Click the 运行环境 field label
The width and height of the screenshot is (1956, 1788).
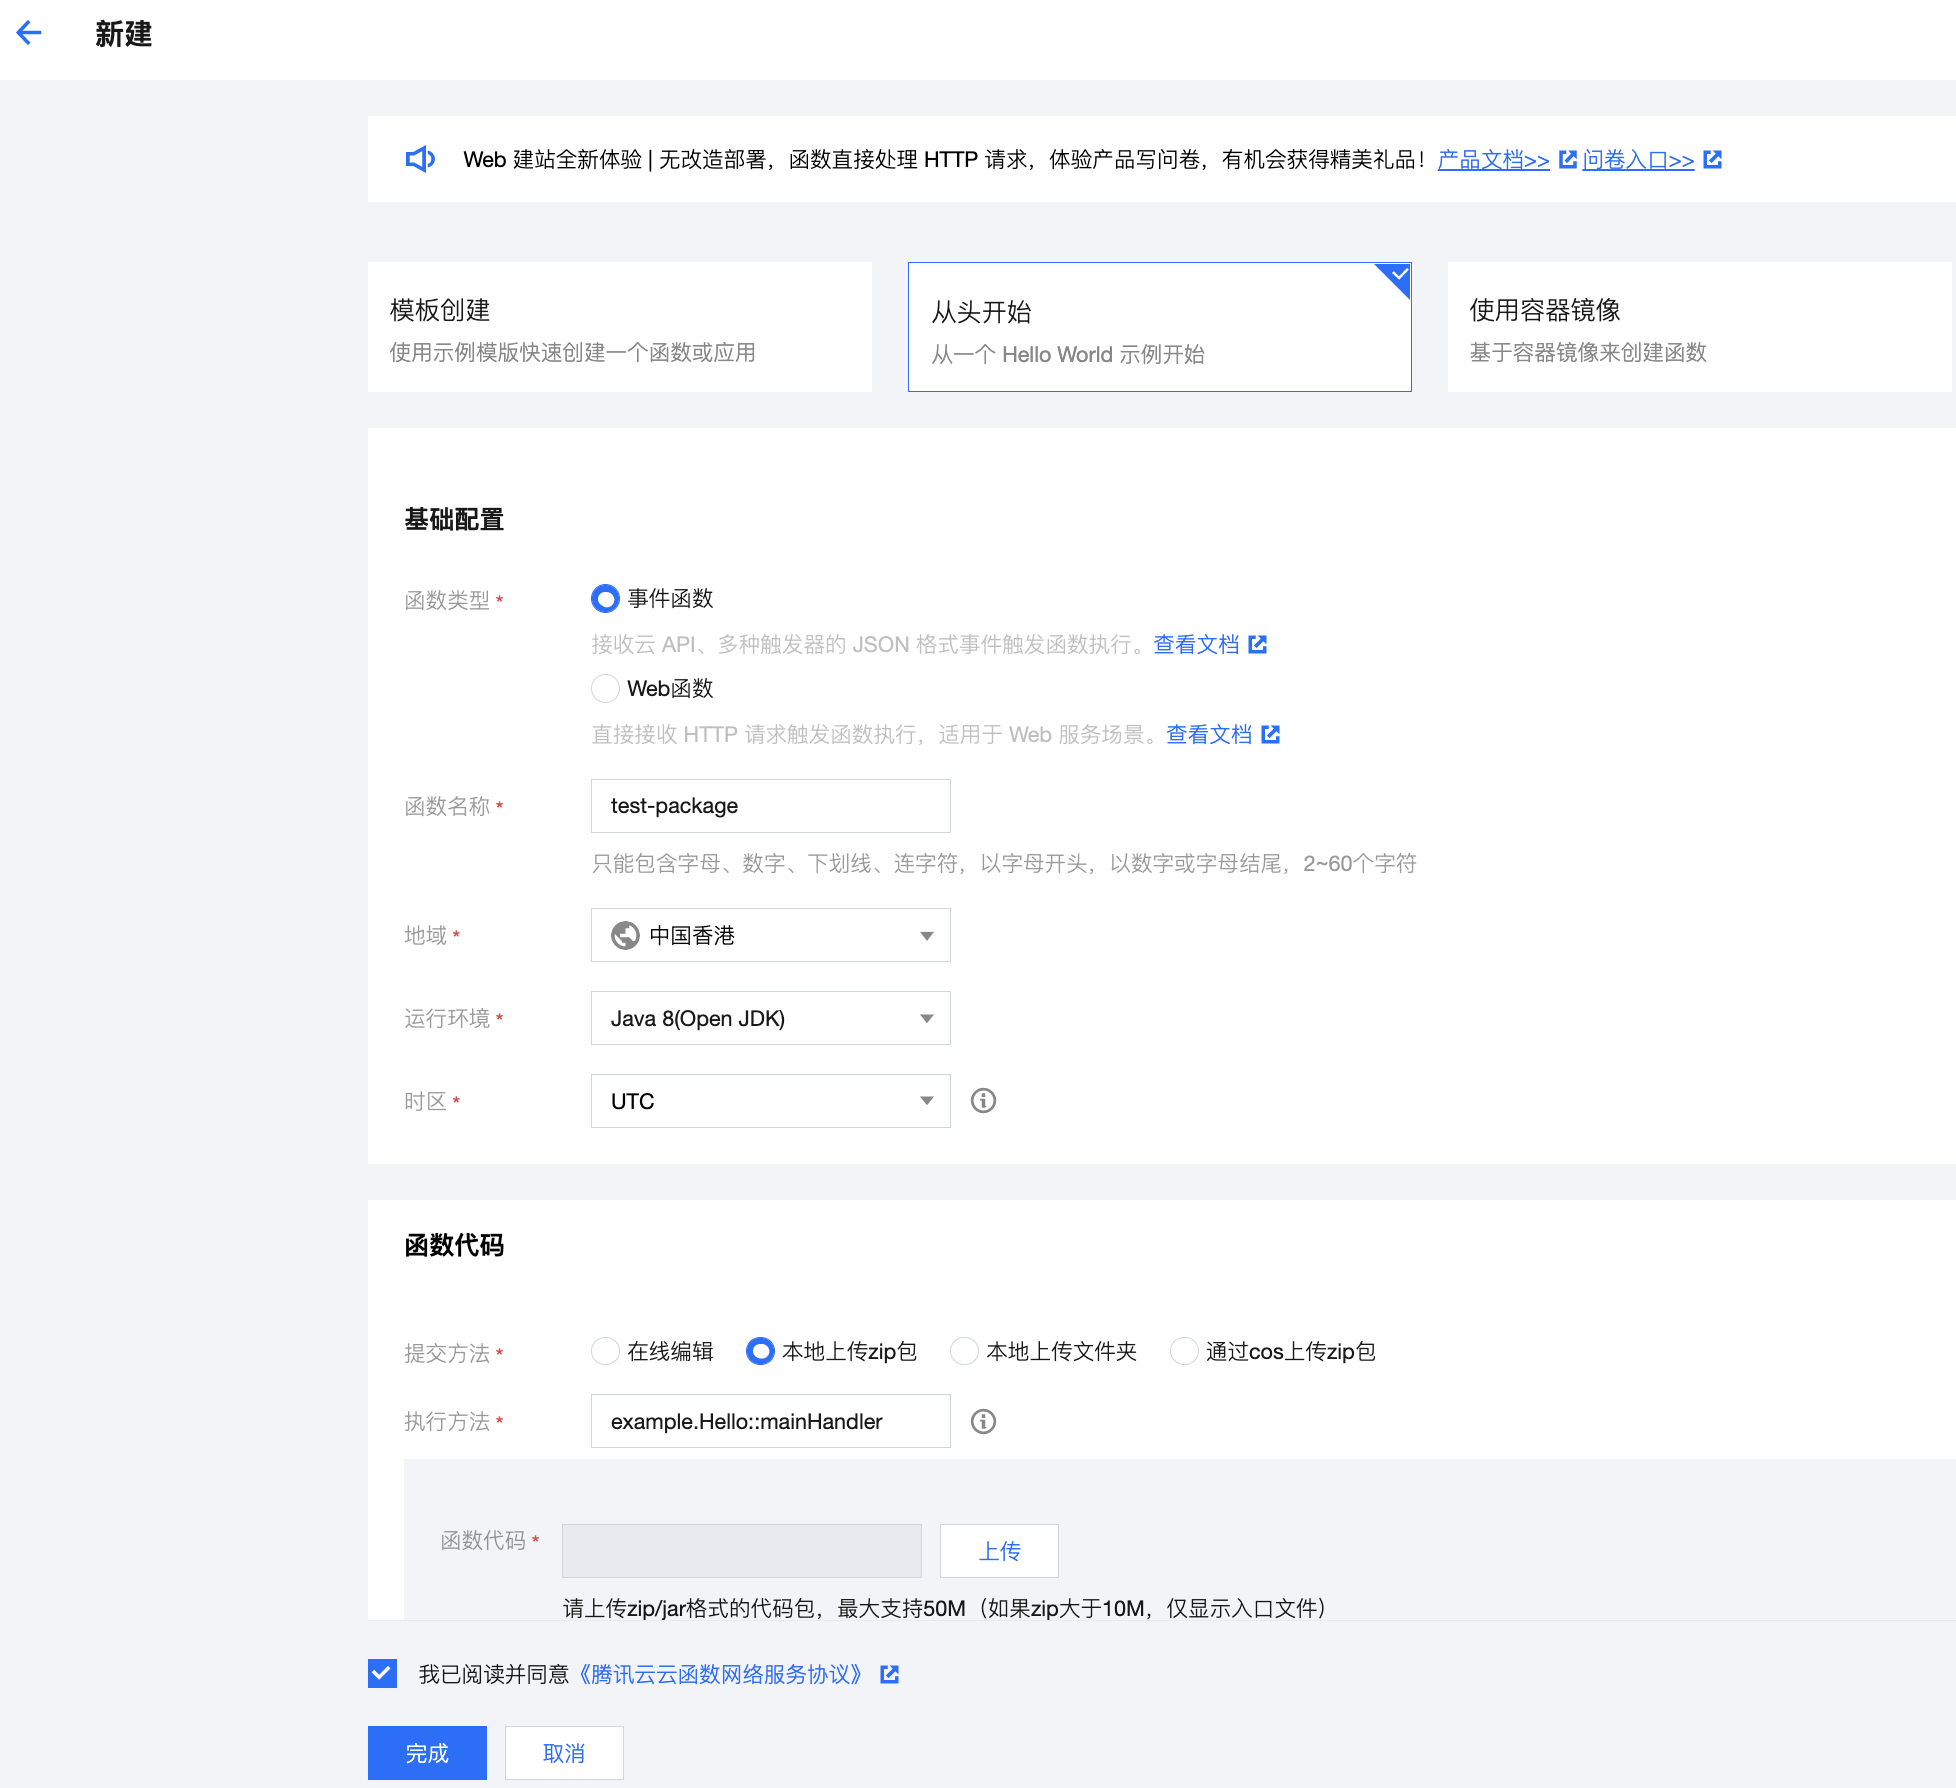tap(447, 1019)
